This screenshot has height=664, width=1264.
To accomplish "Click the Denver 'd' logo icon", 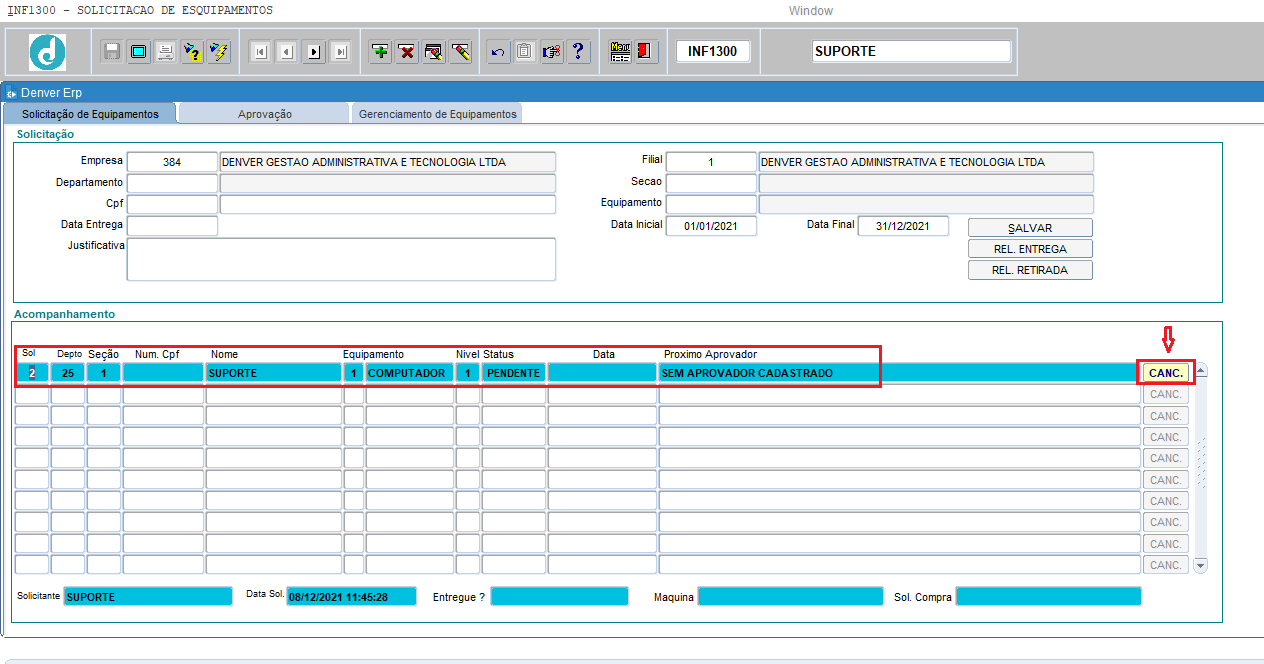I will tap(47, 51).
